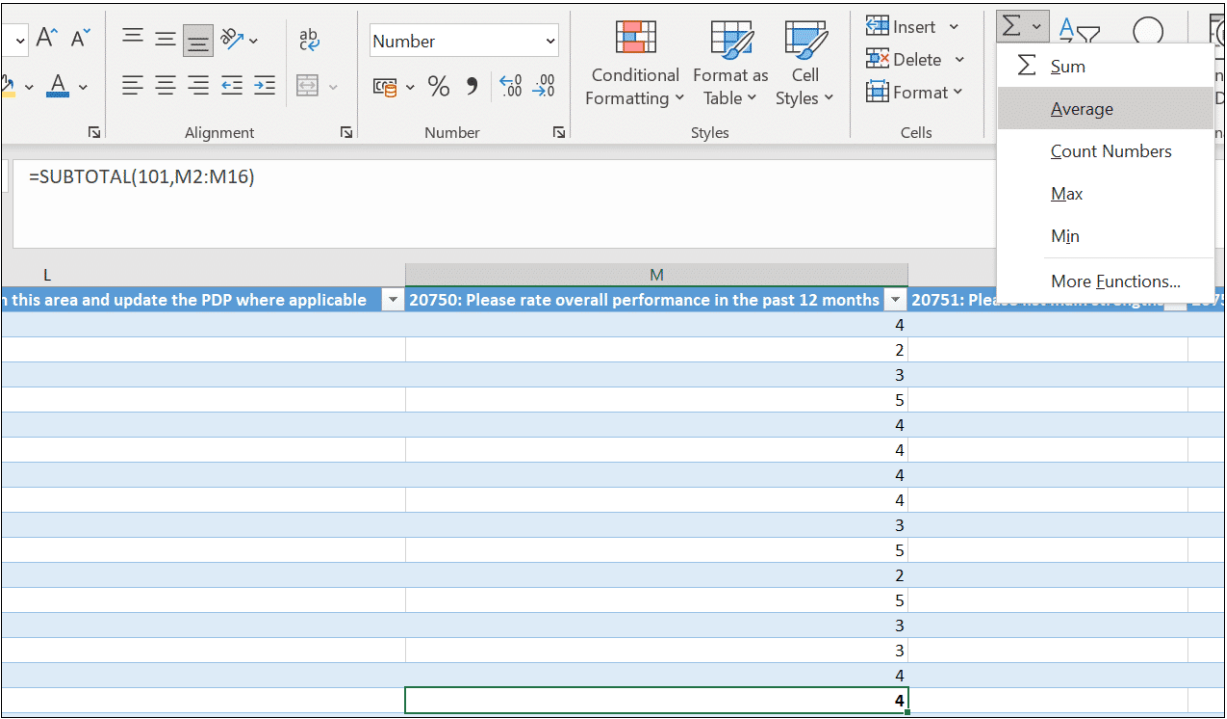Apply Percent Style
Image resolution: width=1227 pixels, height=719 pixels.
[439, 87]
